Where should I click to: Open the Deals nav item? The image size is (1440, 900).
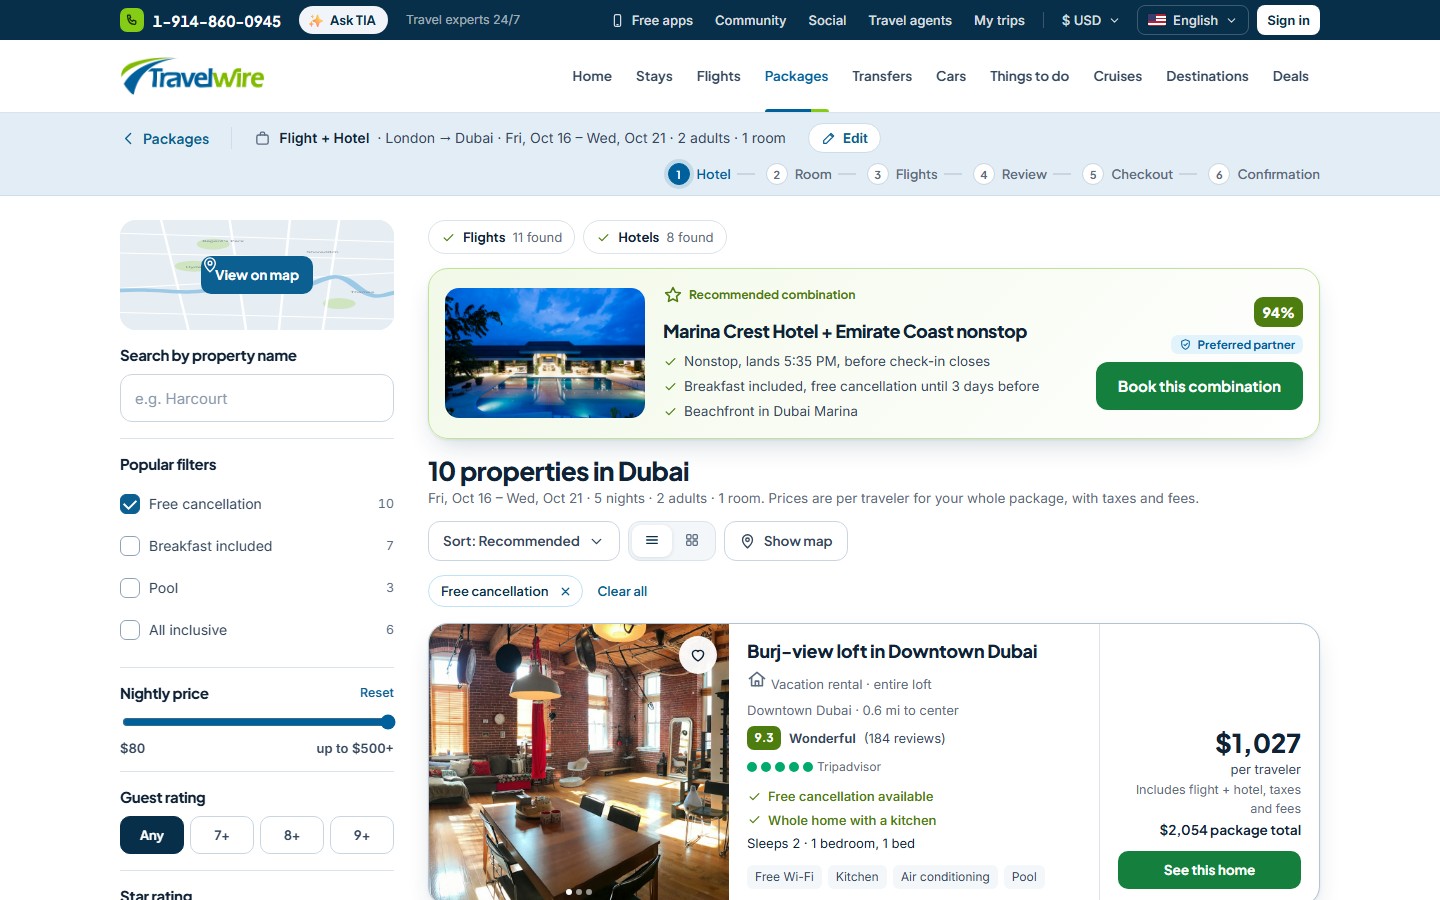tap(1290, 76)
